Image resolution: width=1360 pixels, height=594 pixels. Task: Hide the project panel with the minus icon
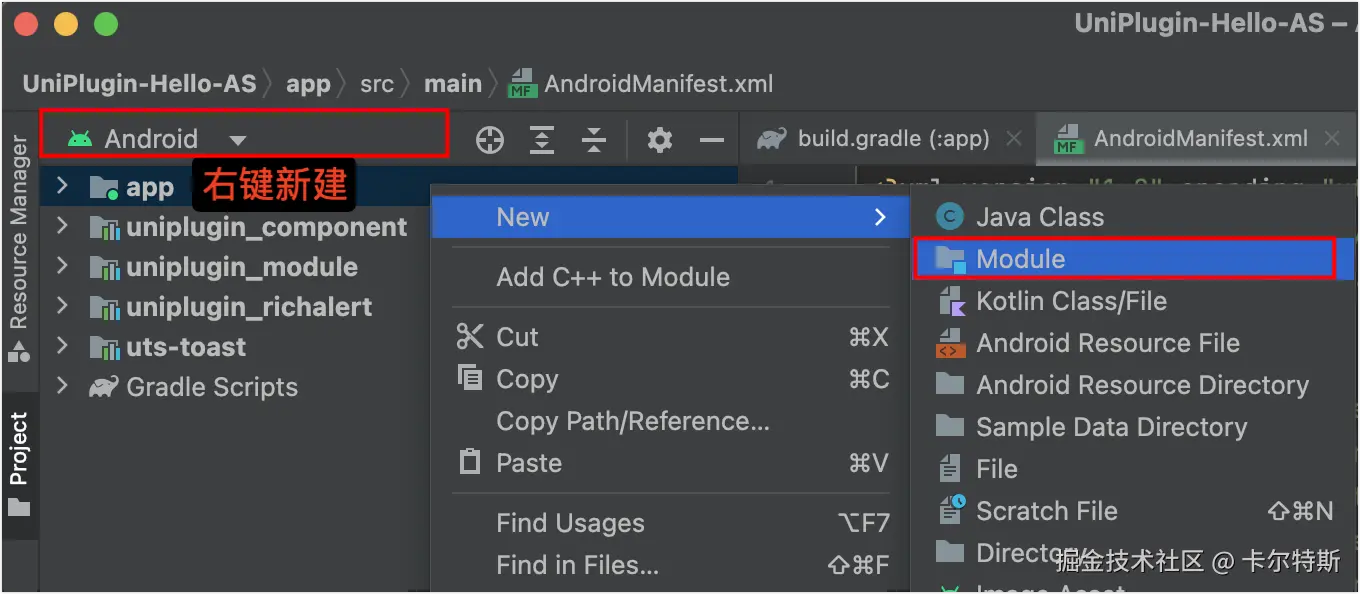[712, 140]
